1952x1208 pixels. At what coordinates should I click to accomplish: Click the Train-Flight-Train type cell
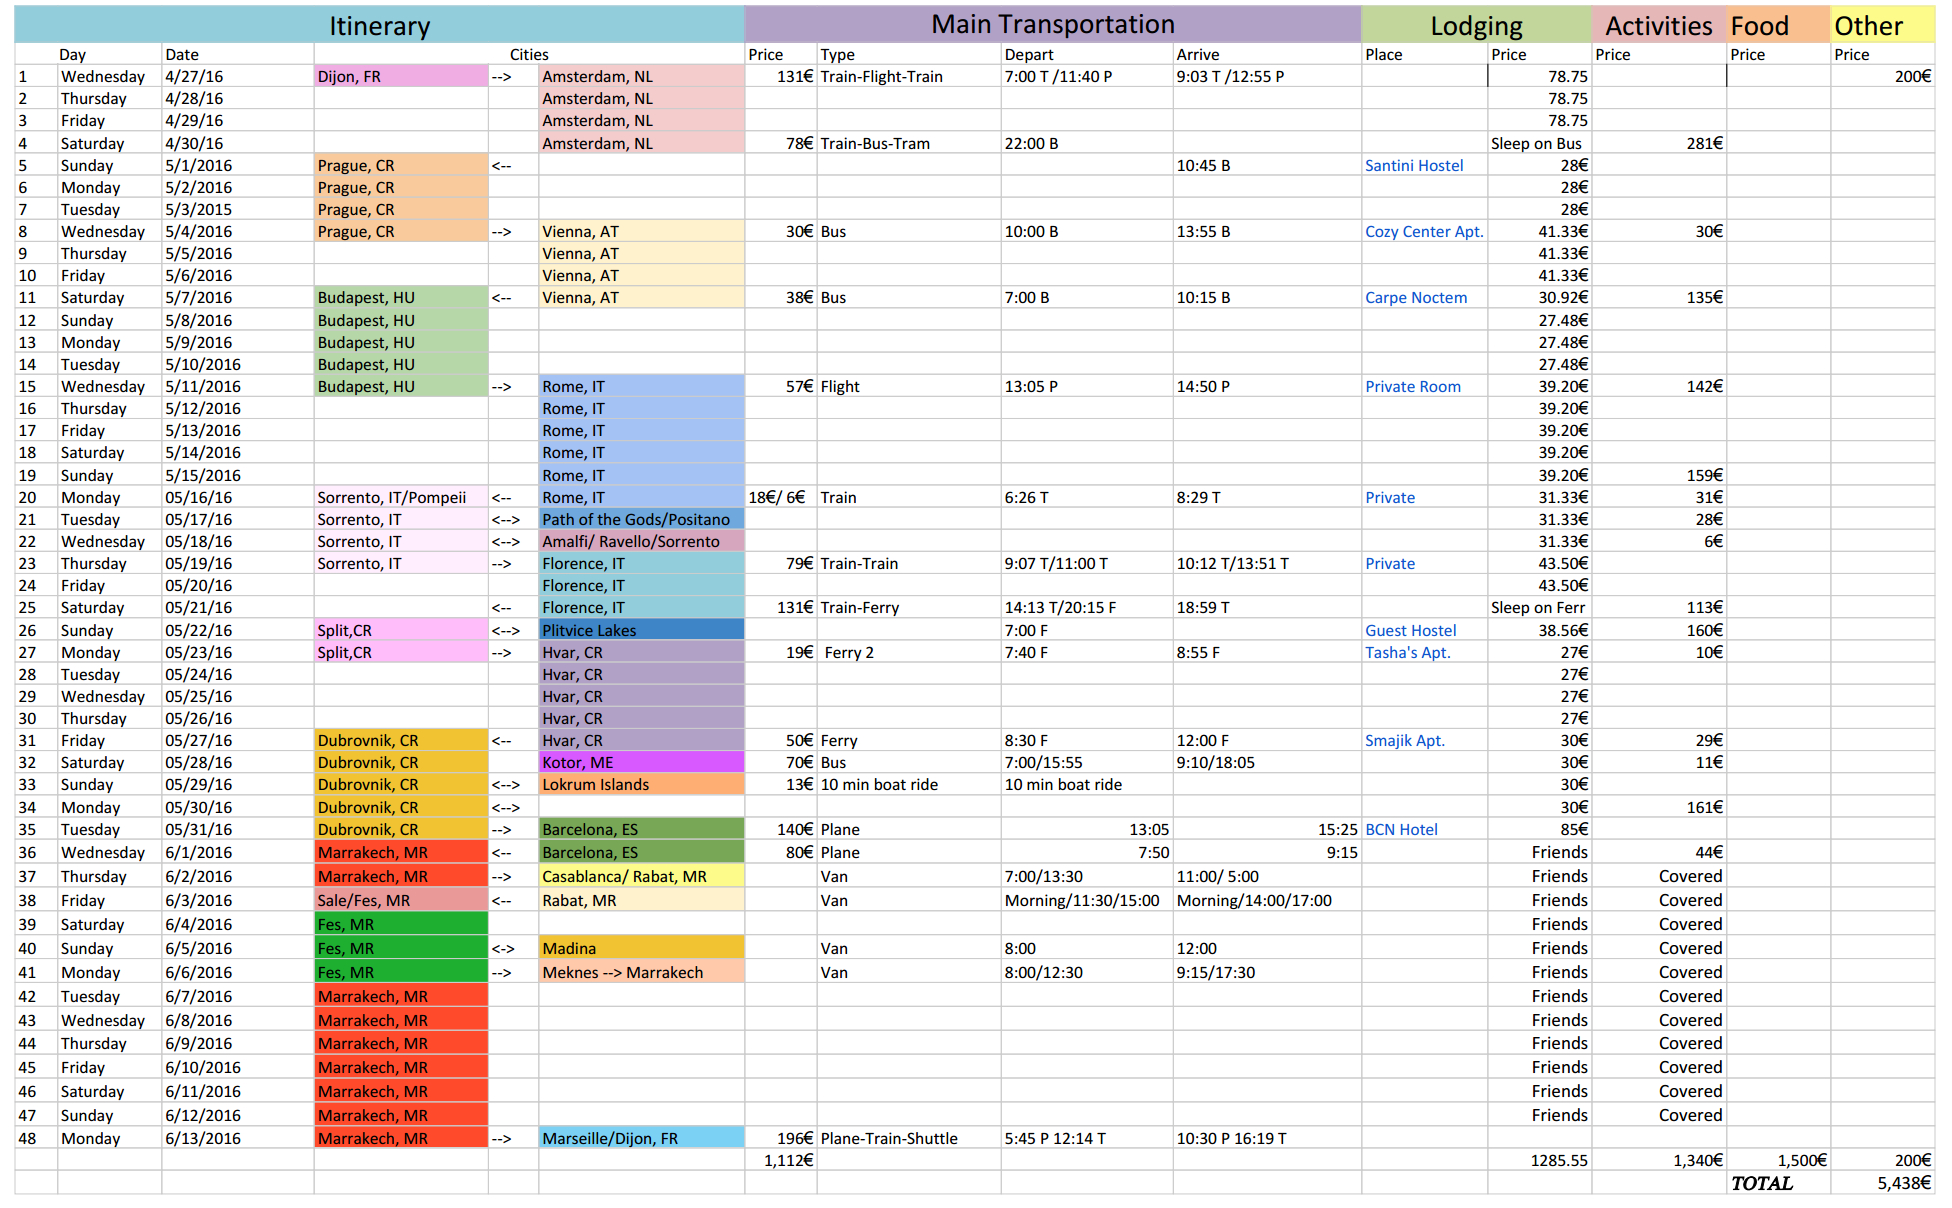908,77
